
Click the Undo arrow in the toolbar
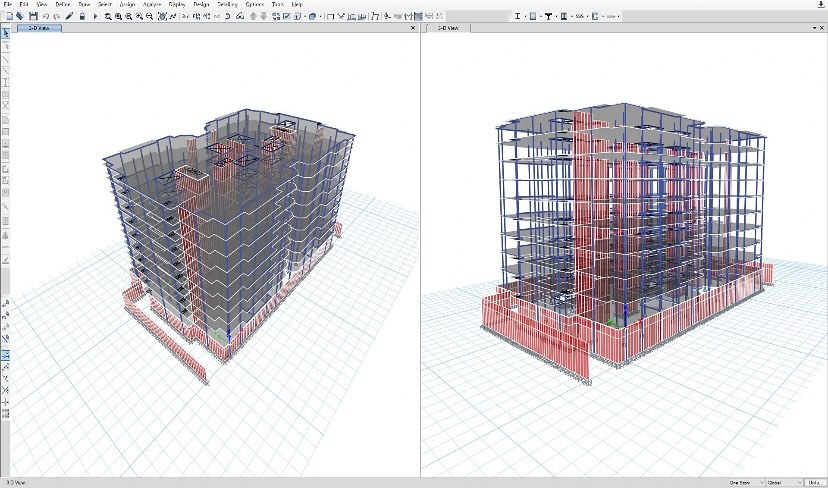click(x=46, y=17)
